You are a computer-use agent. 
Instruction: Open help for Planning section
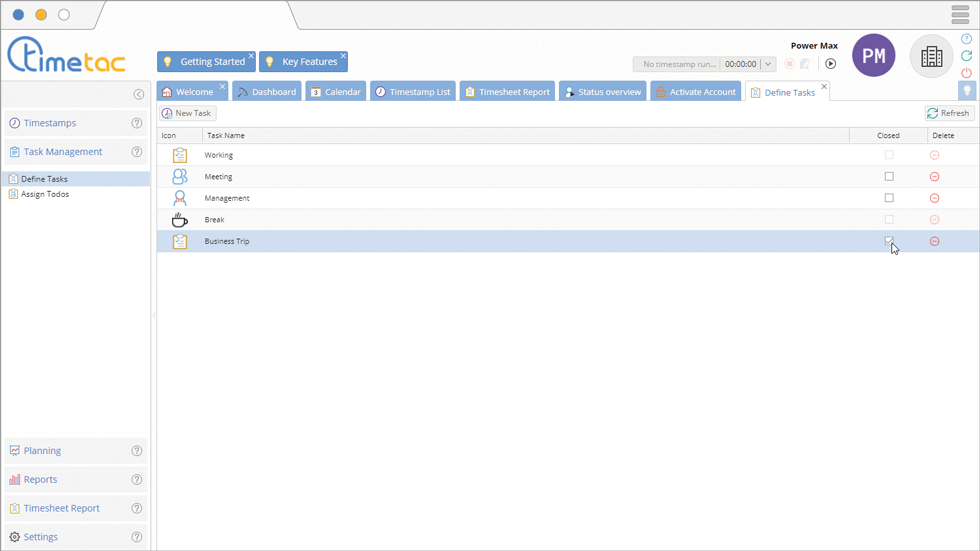(136, 451)
